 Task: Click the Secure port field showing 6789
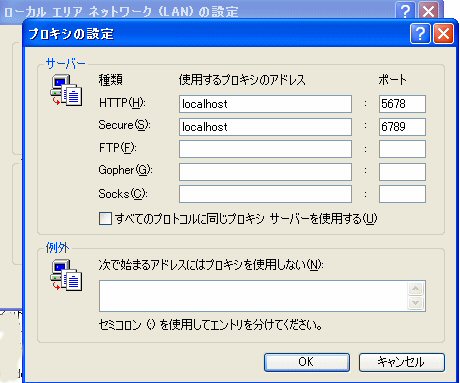coord(402,127)
